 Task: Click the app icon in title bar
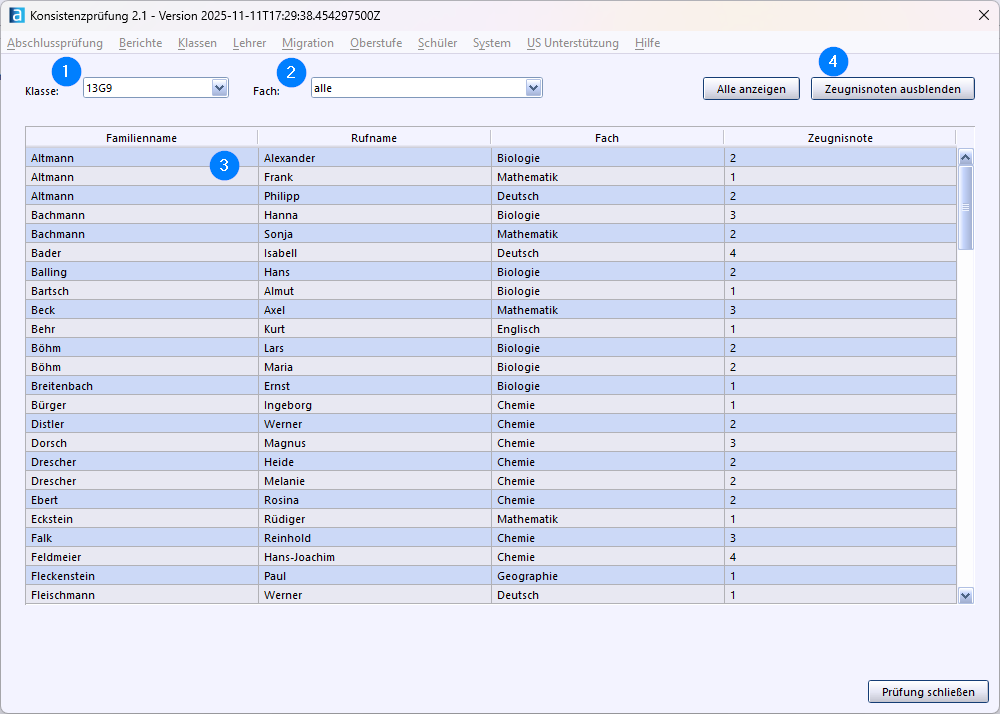(x=16, y=16)
